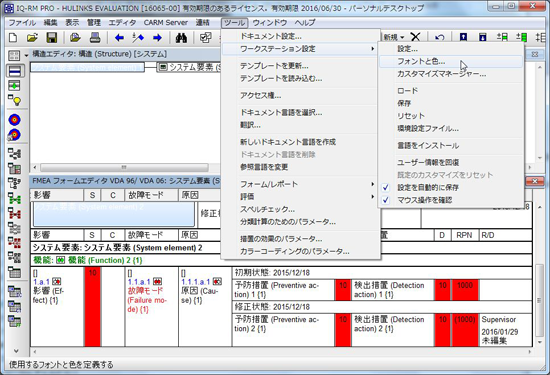Screen dimensions: 550x375
Task: Expand the ワークステーション設定 submenu arrow
Action: (x=373, y=49)
